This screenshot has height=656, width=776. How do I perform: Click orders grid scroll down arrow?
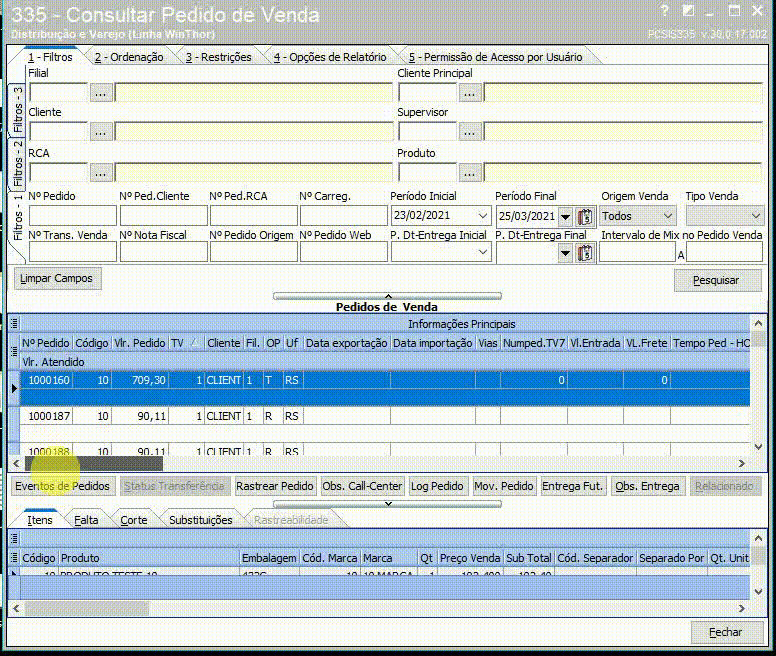click(758, 447)
